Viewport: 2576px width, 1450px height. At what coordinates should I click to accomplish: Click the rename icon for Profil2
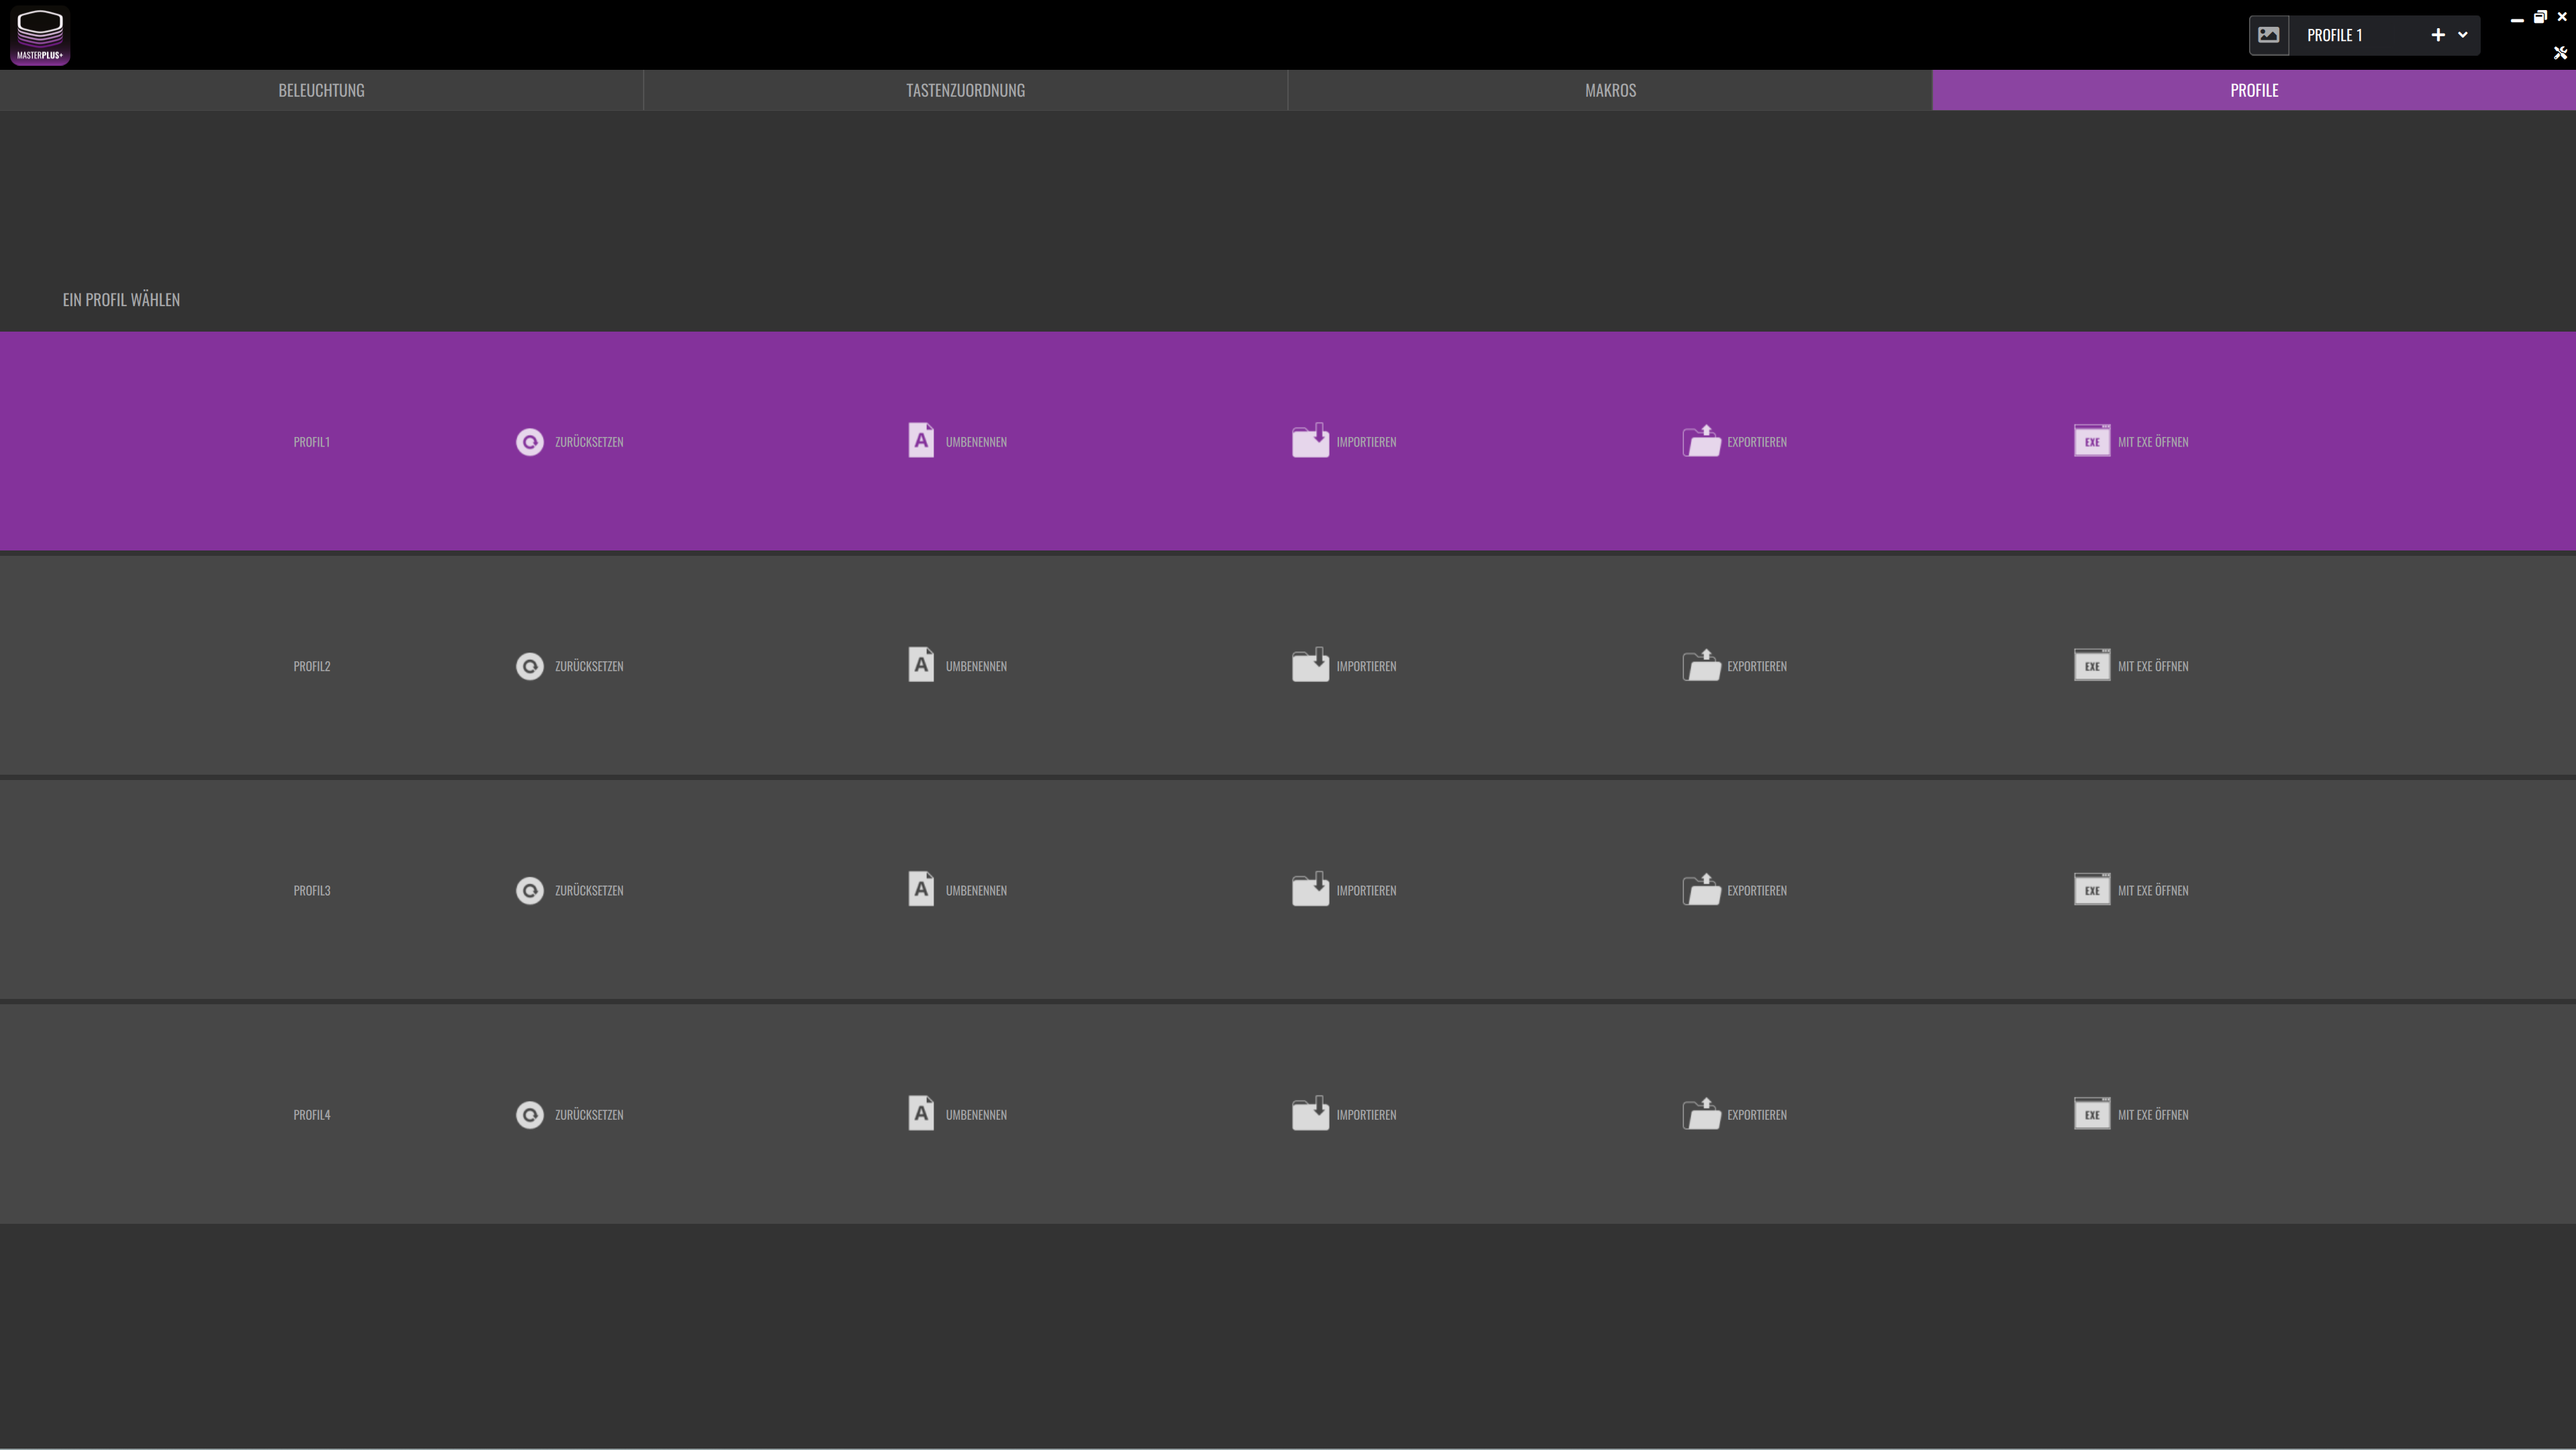click(x=921, y=665)
